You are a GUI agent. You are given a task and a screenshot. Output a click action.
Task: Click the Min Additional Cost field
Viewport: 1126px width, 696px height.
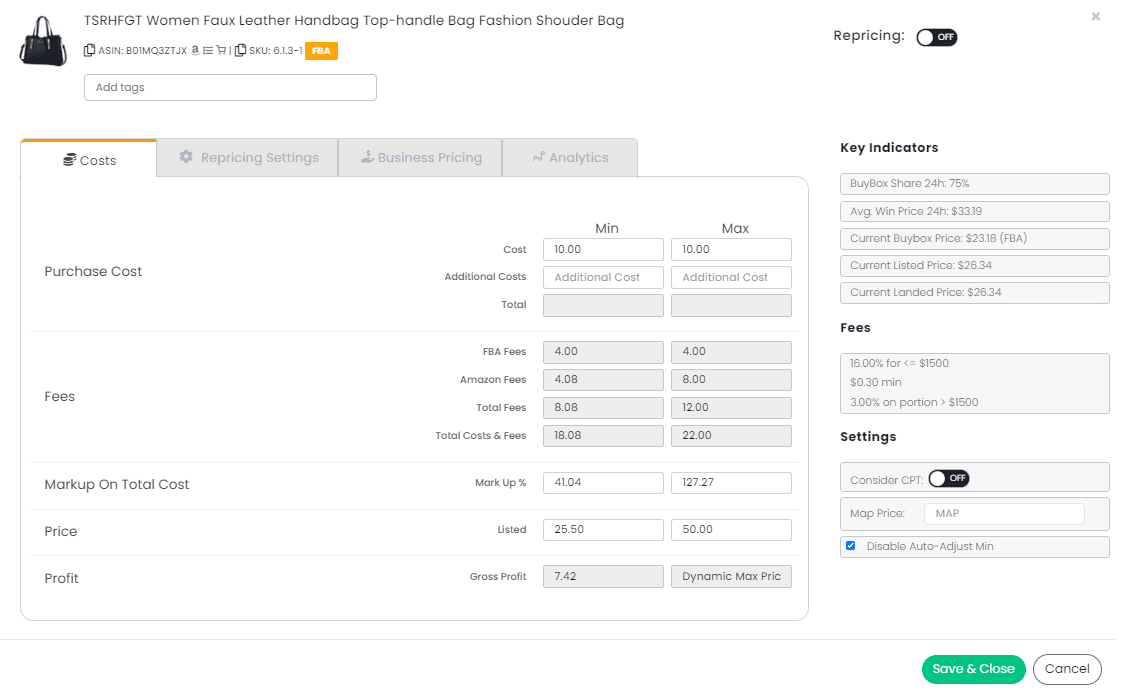click(x=603, y=277)
